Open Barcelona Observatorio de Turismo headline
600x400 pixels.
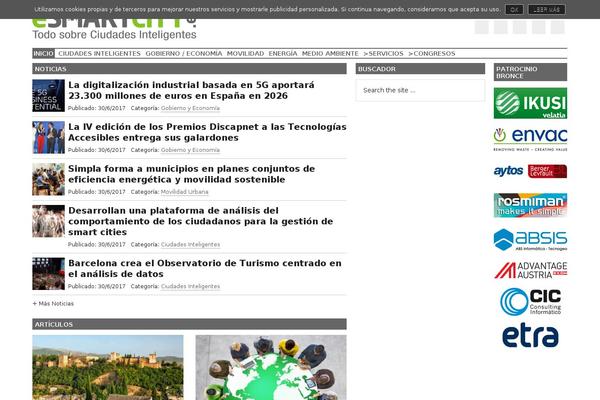(205, 268)
